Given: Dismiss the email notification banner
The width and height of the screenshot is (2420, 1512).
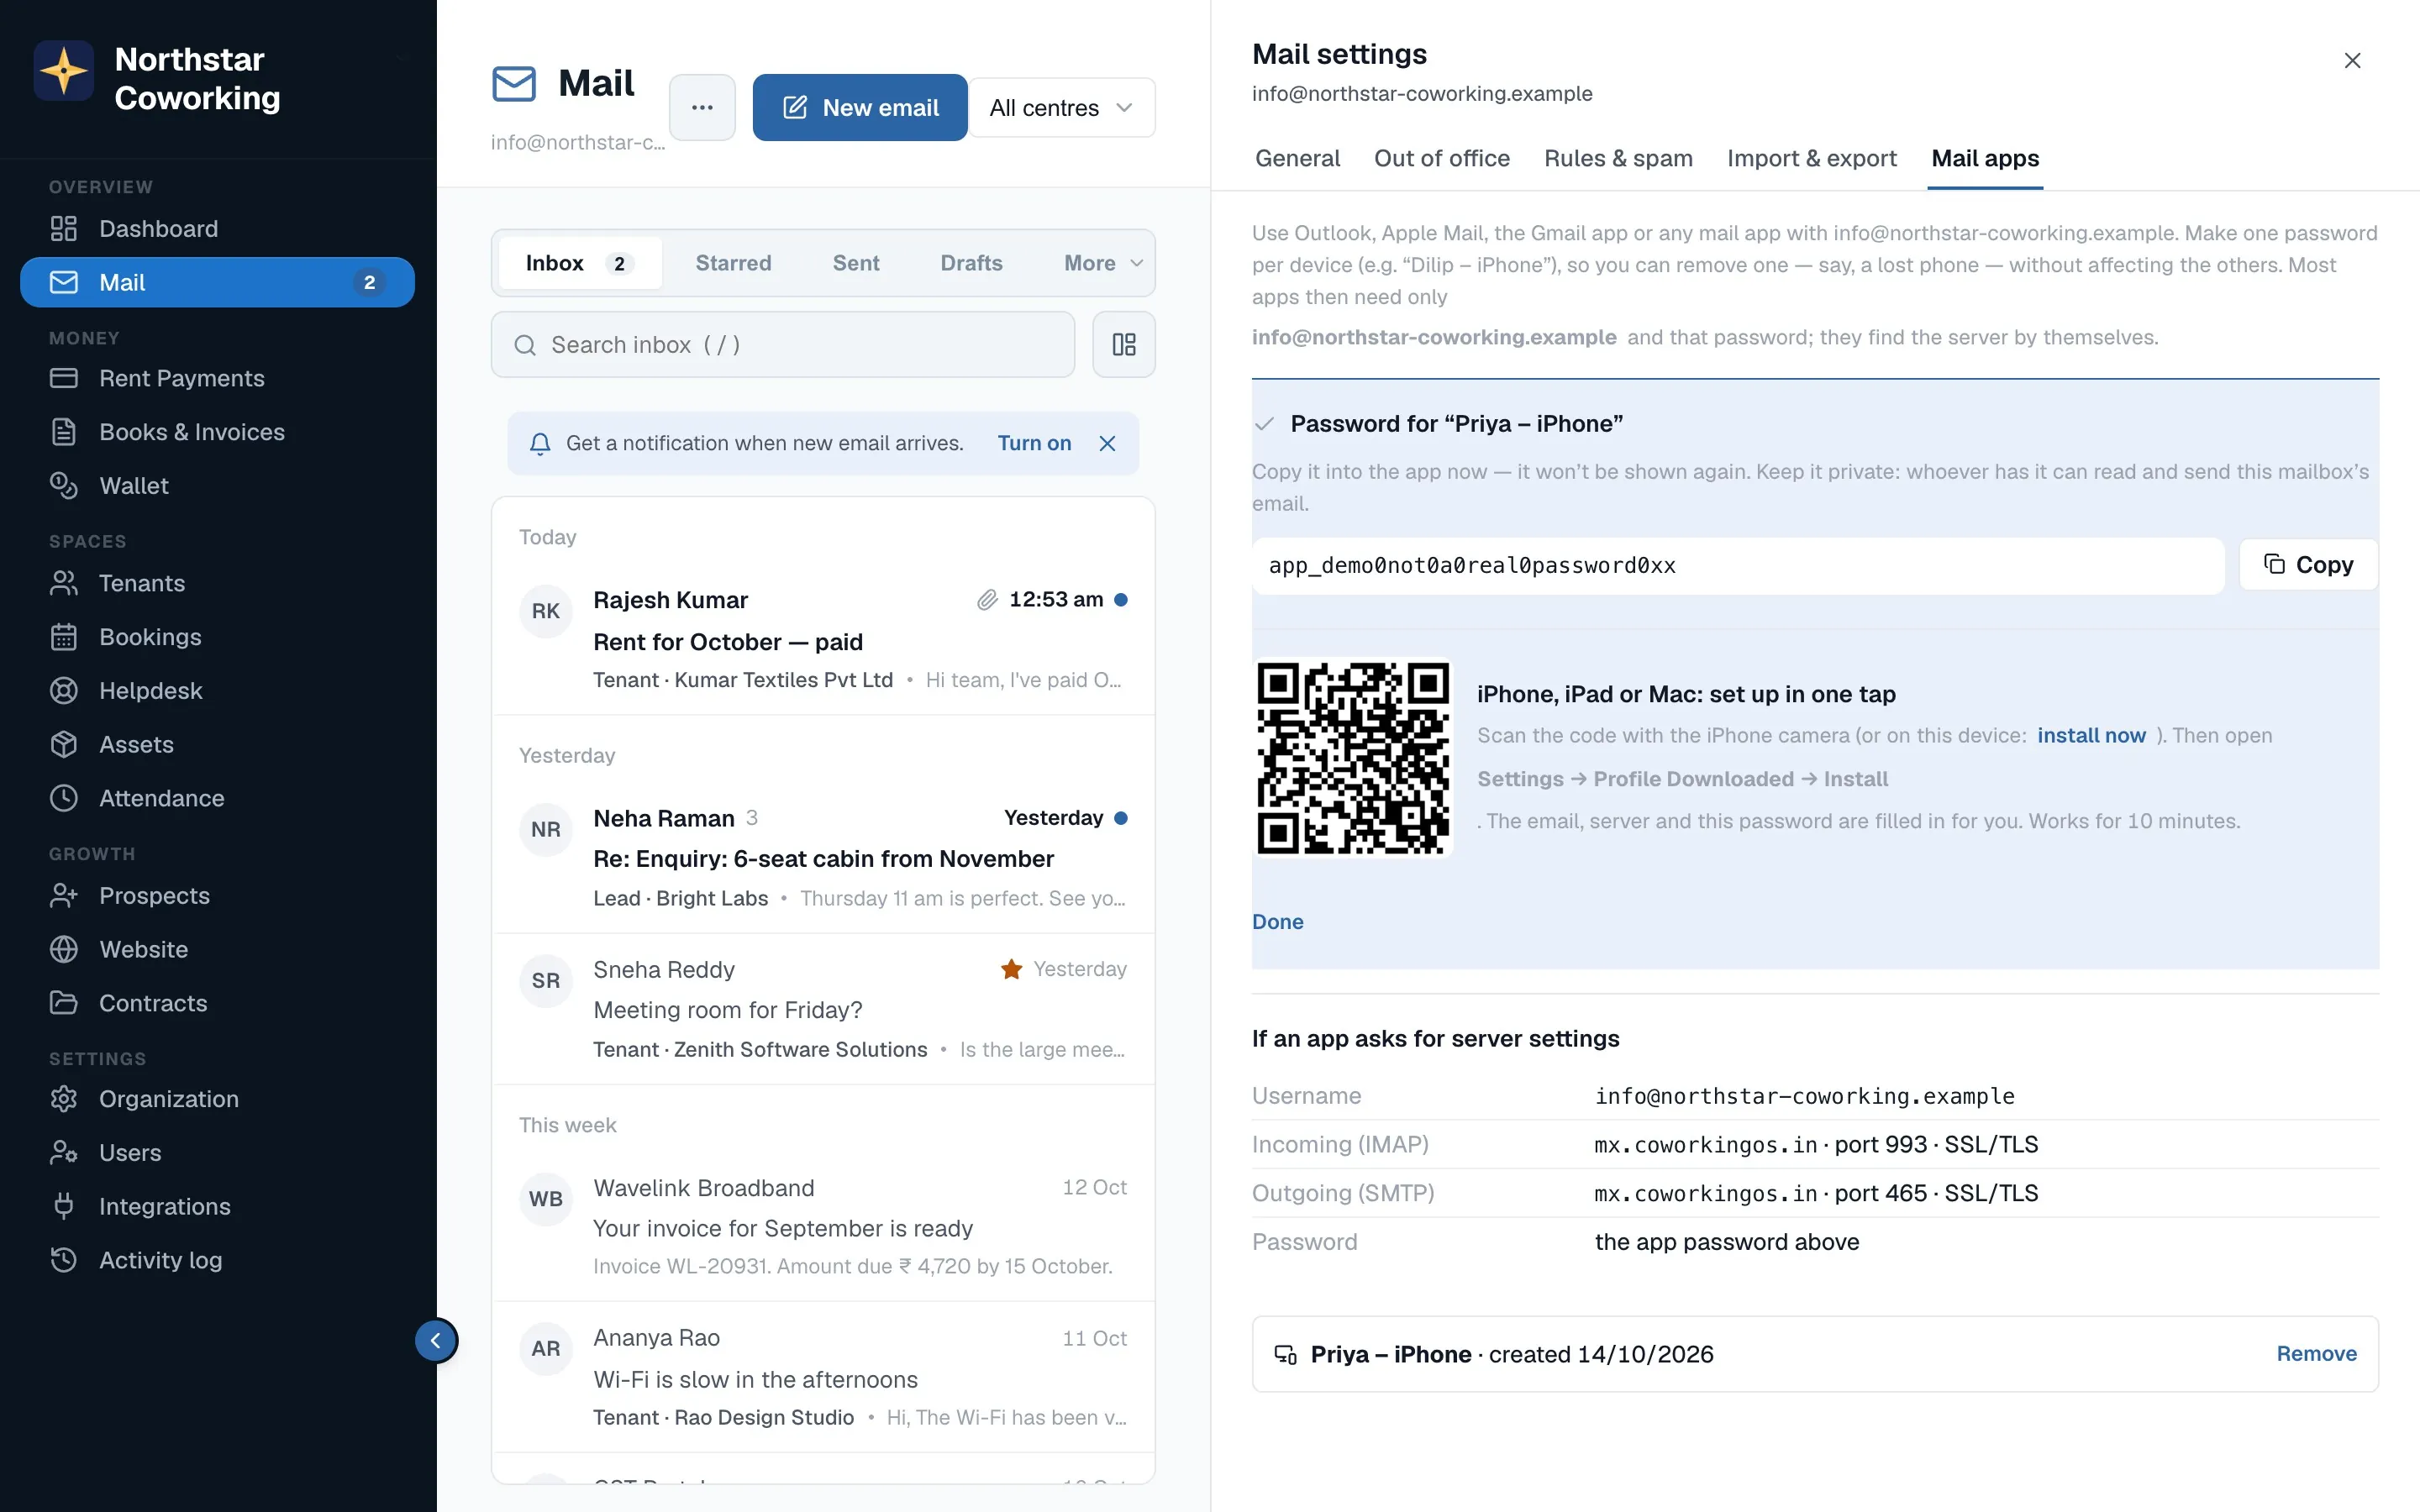Looking at the screenshot, I should pos(1107,443).
